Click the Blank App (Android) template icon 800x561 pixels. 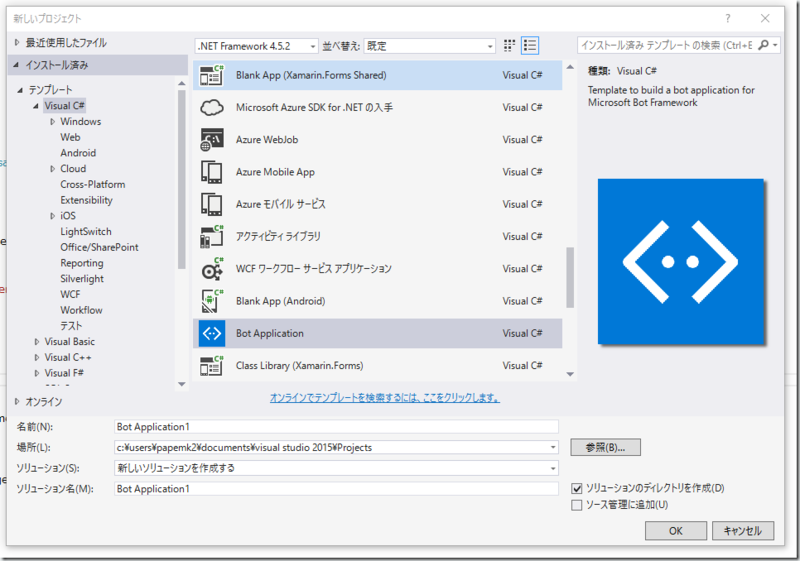[x=211, y=301]
